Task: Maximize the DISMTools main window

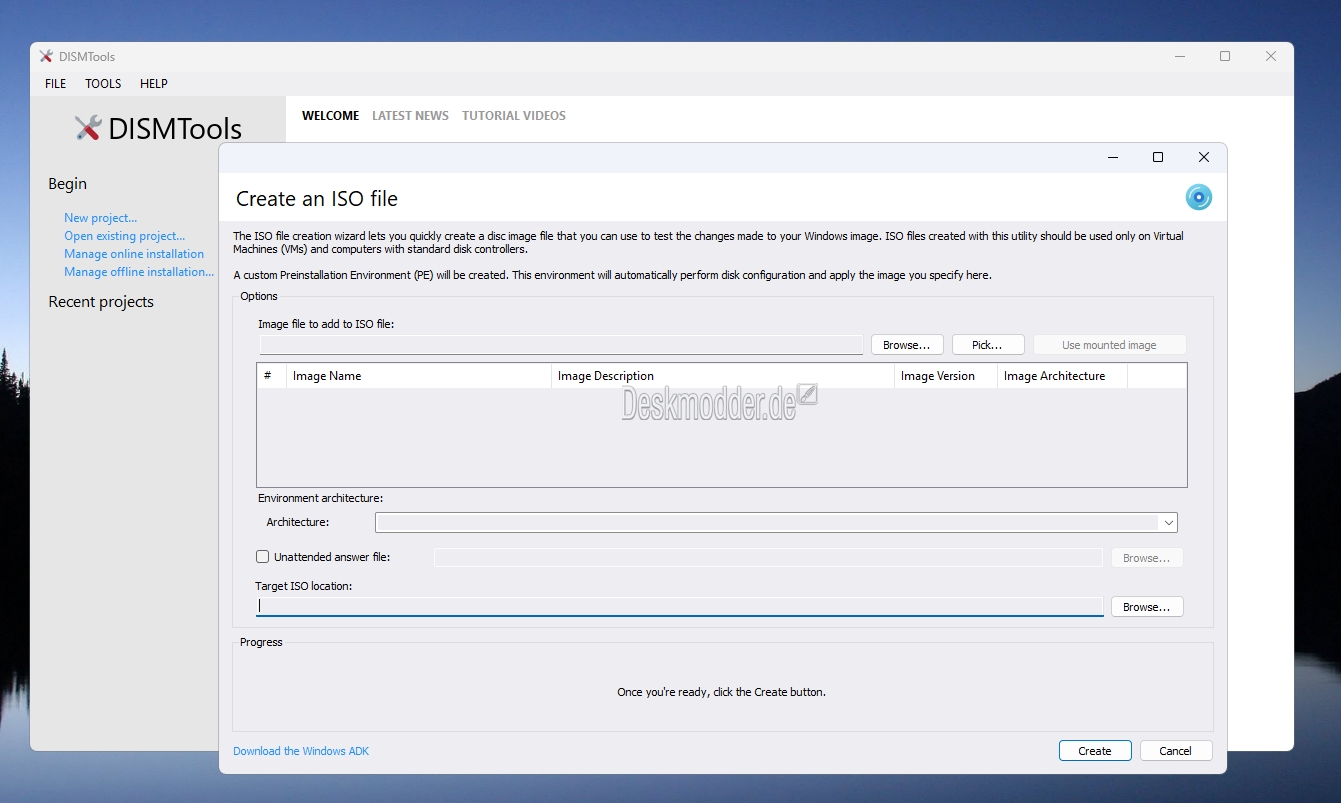Action: (x=1225, y=57)
